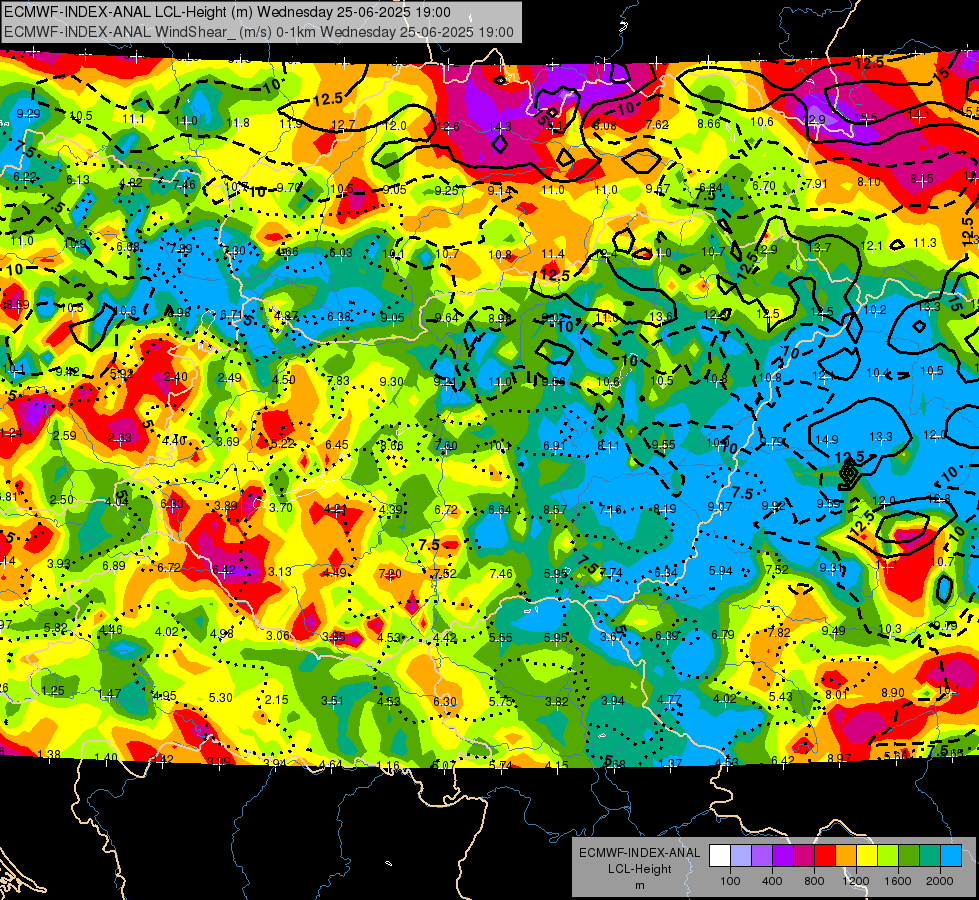This screenshot has height=900, width=979.
Task: Click the teal legend swatch
Action: (930, 856)
